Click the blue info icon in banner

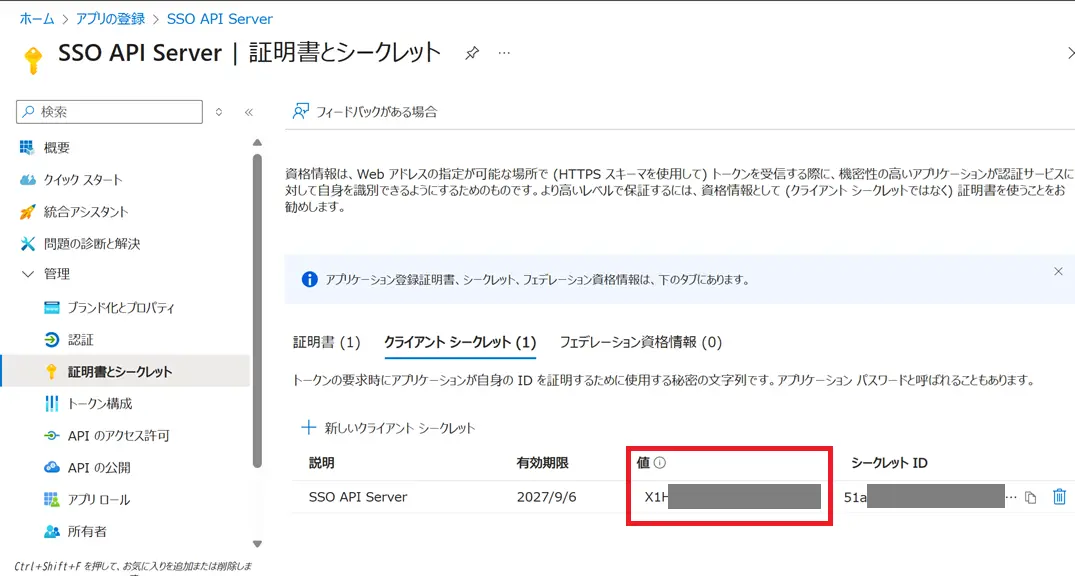pyautogui.click(x=310, y=280)
